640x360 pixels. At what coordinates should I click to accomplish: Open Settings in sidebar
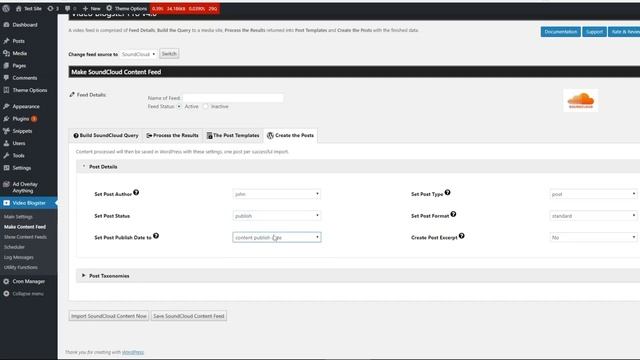click(21, 168)
